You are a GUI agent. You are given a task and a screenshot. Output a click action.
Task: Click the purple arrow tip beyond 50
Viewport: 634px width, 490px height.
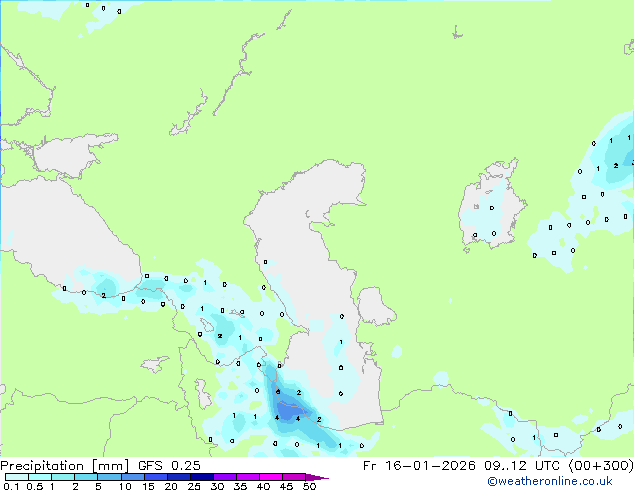pos(317,477)
